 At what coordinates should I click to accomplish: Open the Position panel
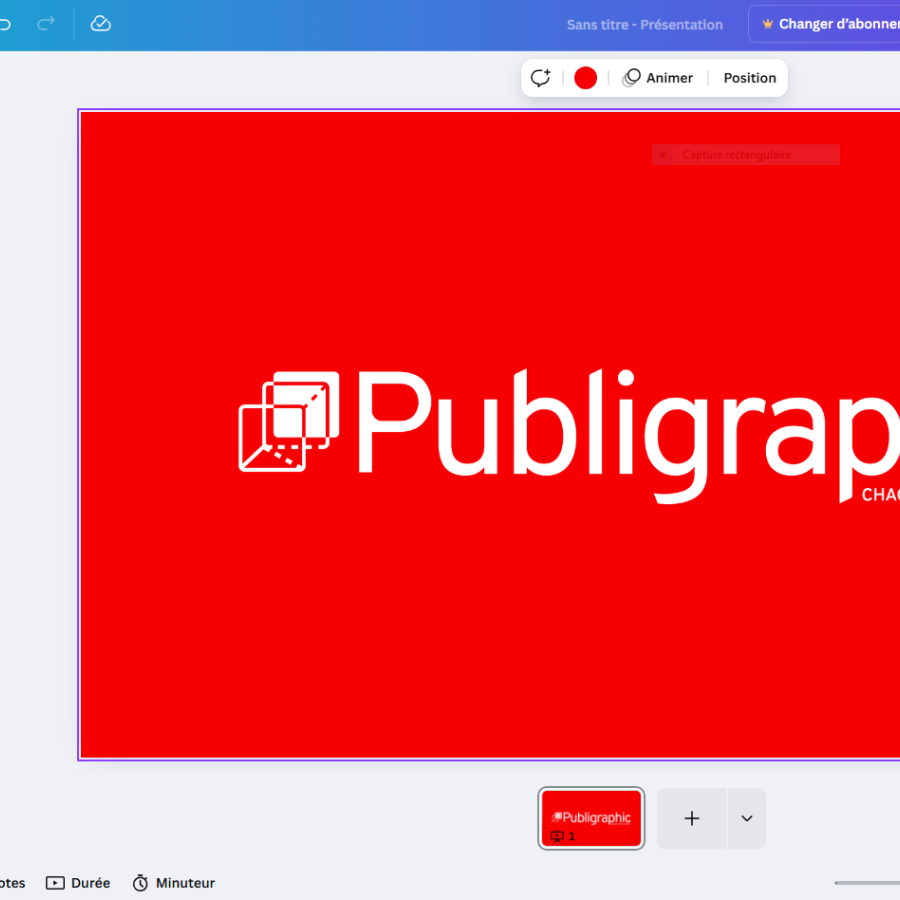coord(750,78)
